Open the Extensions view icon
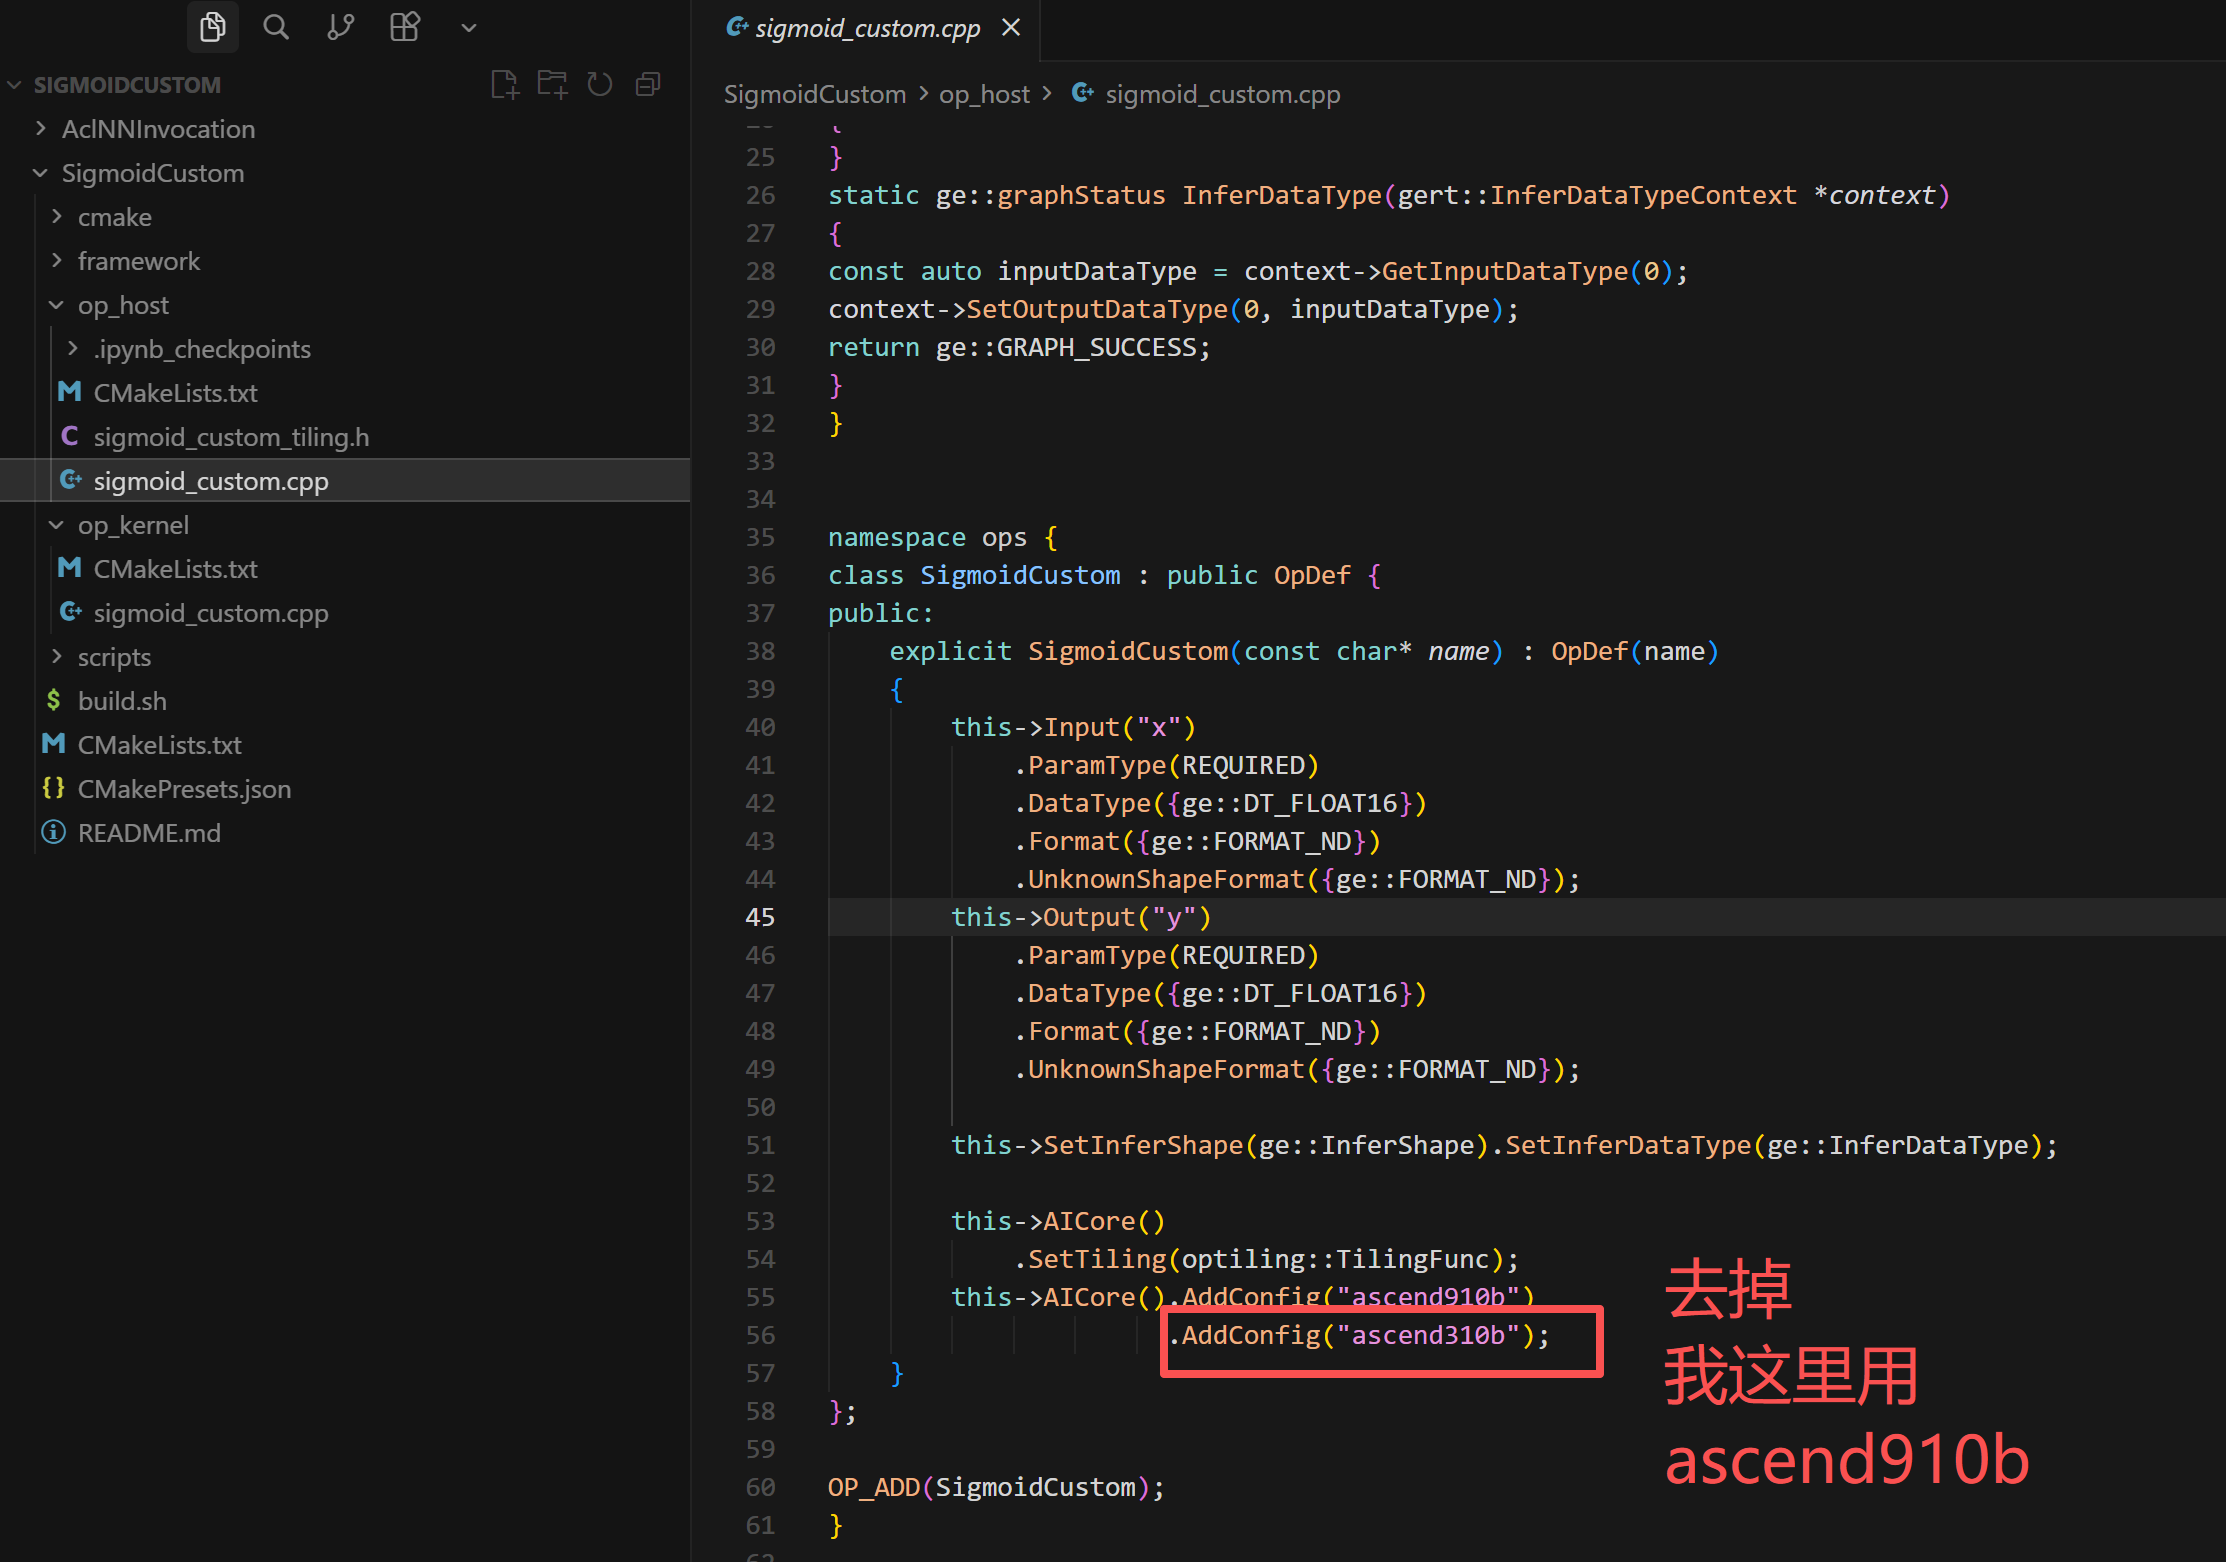The height and width of the screenshot is (1562, 2226). (404, 27)
